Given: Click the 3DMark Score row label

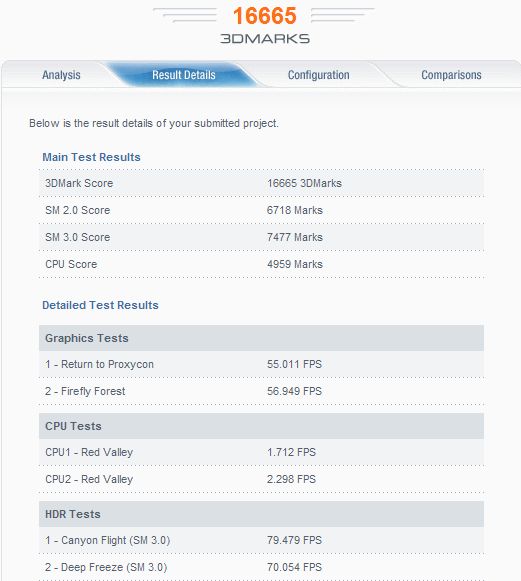Looking at the screenshot, I should click(79, 183).
